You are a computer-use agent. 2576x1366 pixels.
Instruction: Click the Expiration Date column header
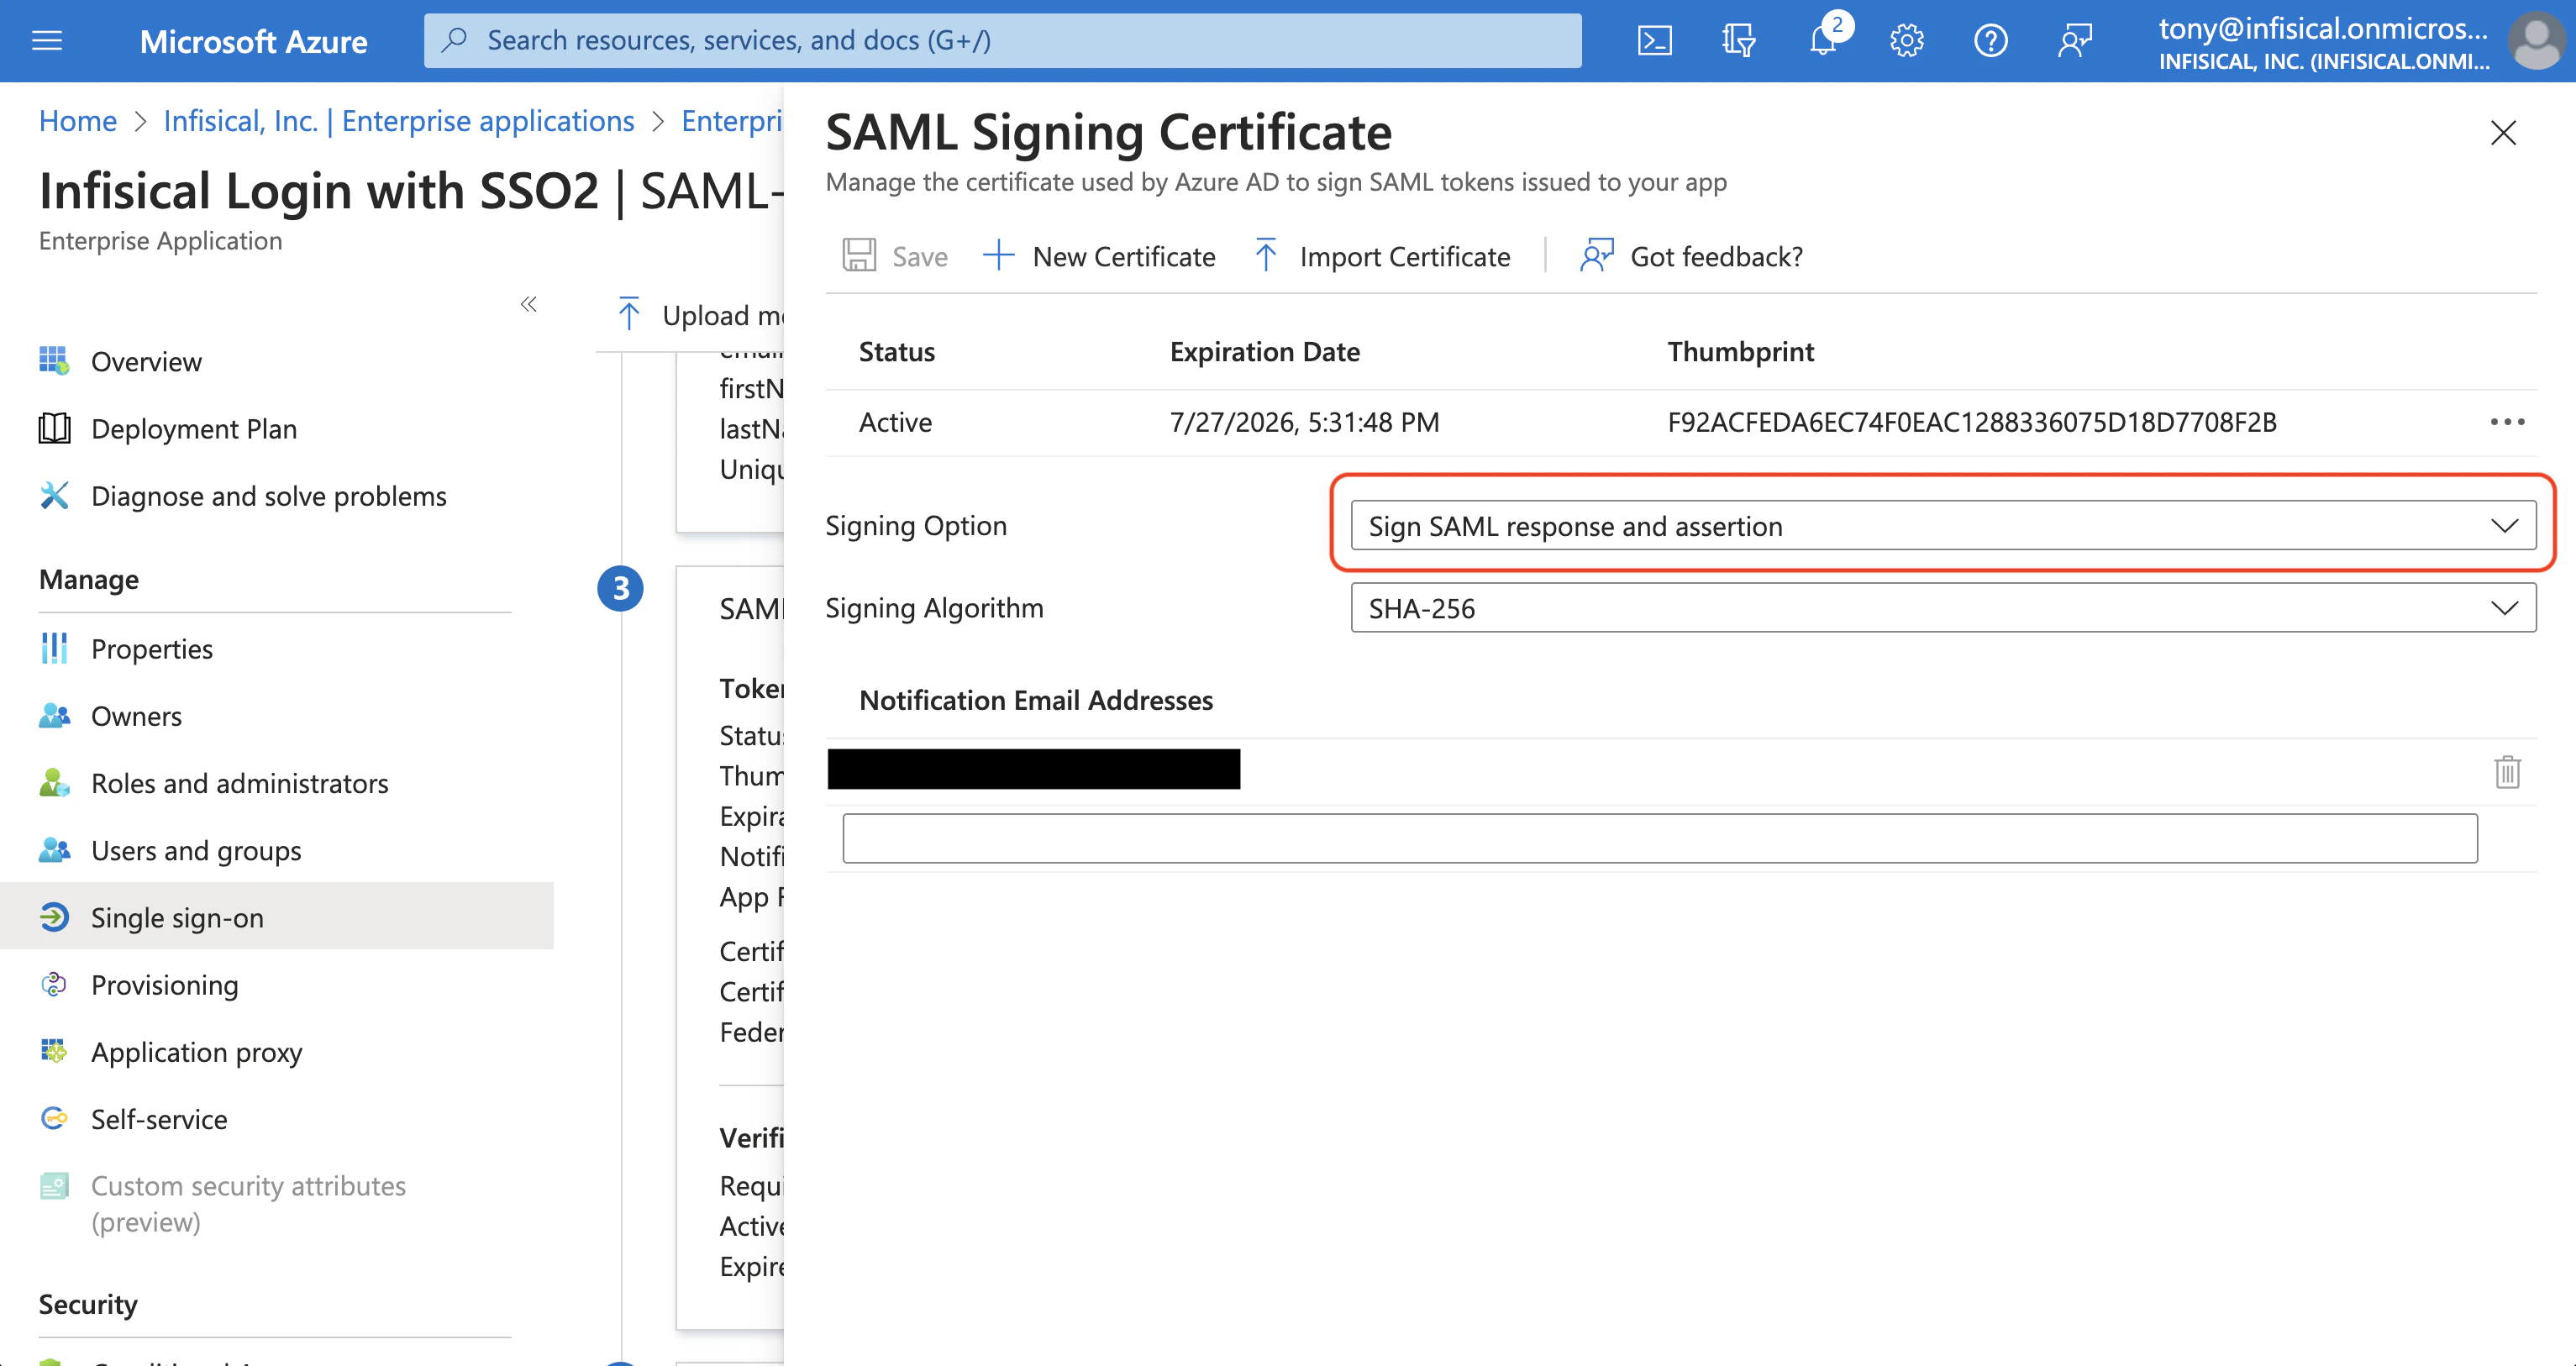pyautogui.click(x=1264, y=352)
